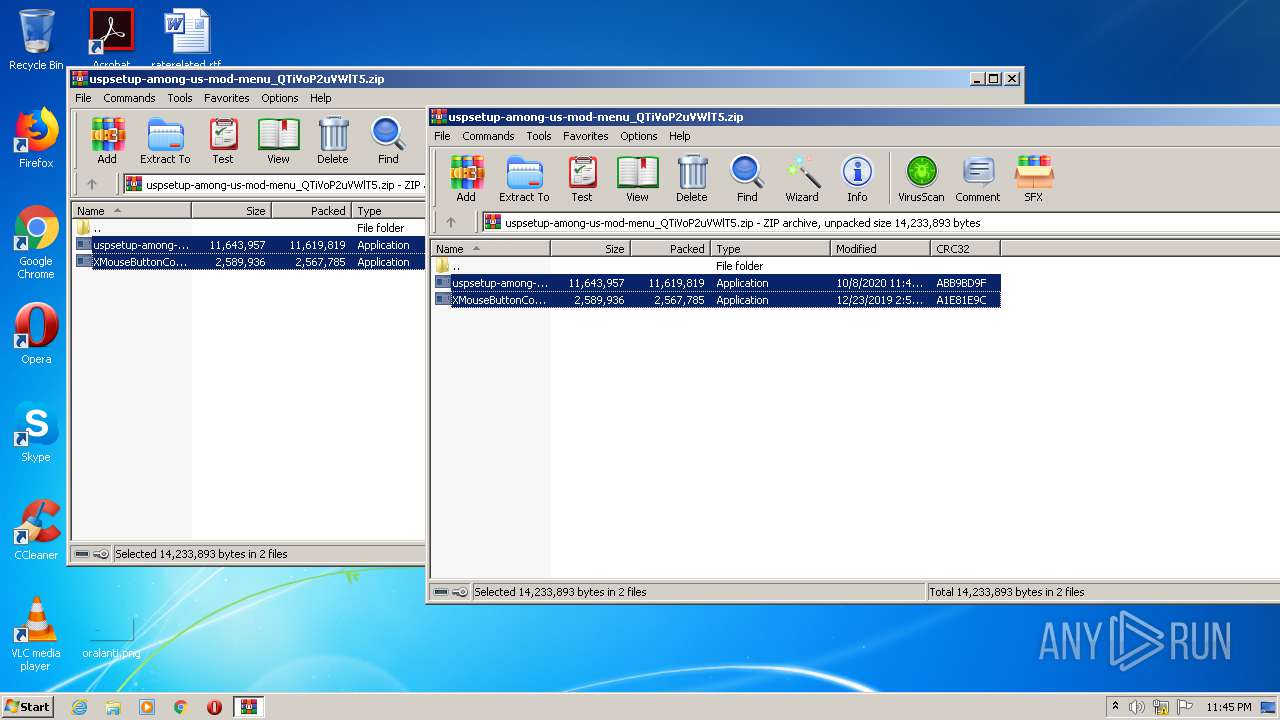Click Delete icon in front WinRAR window
The width and height of the screenshot is (1280, 720).
692,179
